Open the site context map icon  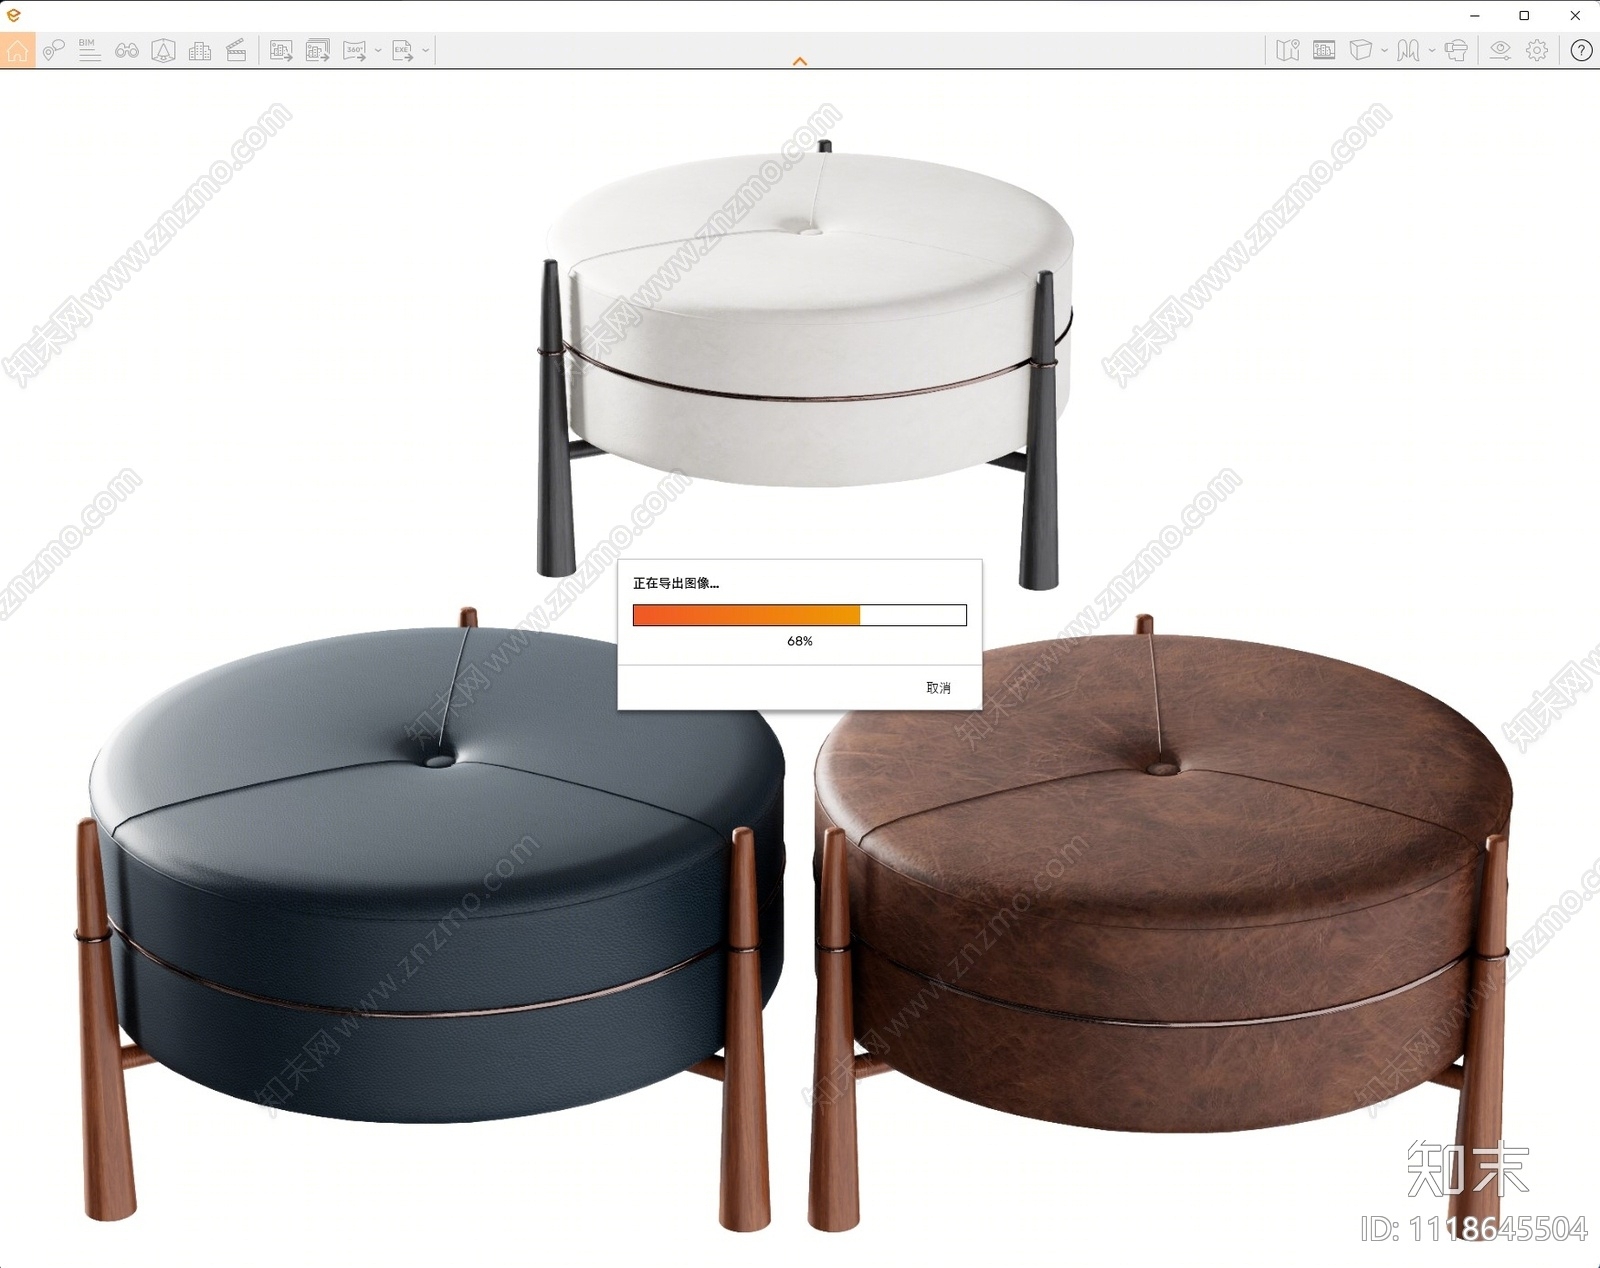[x=1288, y=50]
